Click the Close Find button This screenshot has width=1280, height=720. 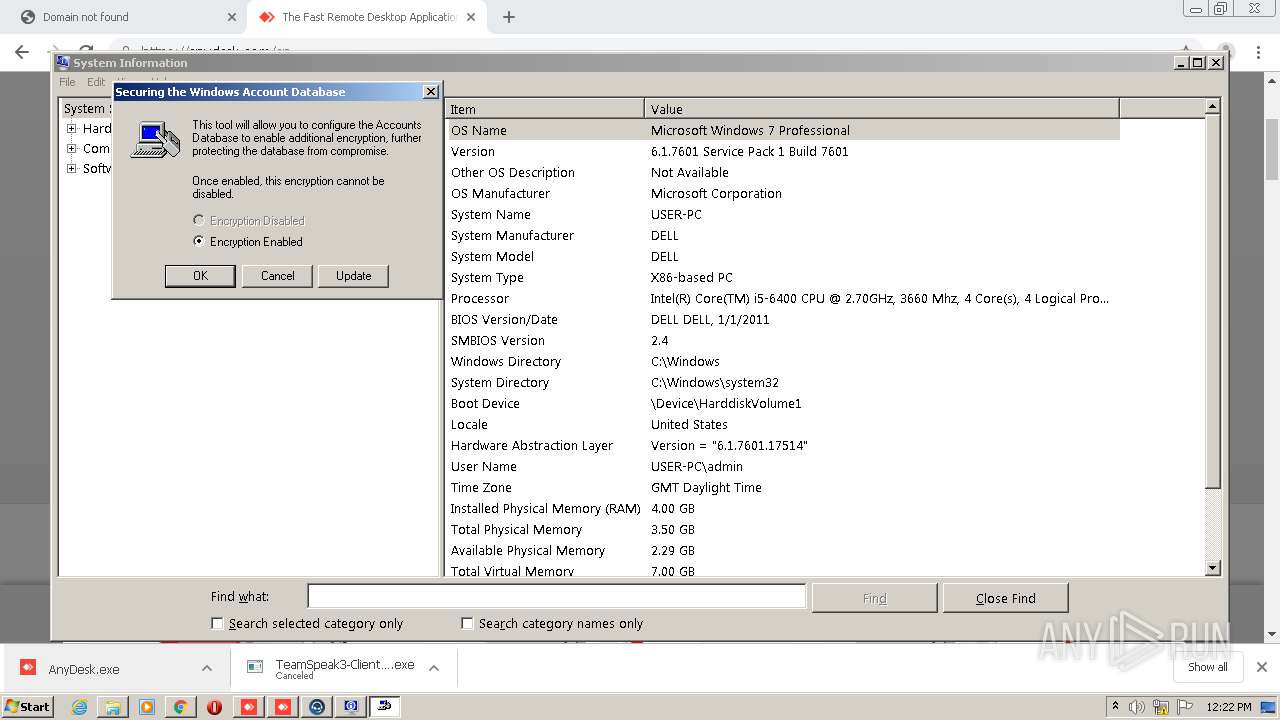[1005, 598]
